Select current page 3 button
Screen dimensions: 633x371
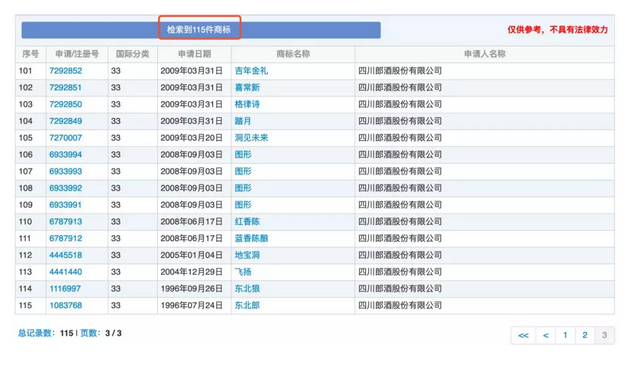point(604,335)
